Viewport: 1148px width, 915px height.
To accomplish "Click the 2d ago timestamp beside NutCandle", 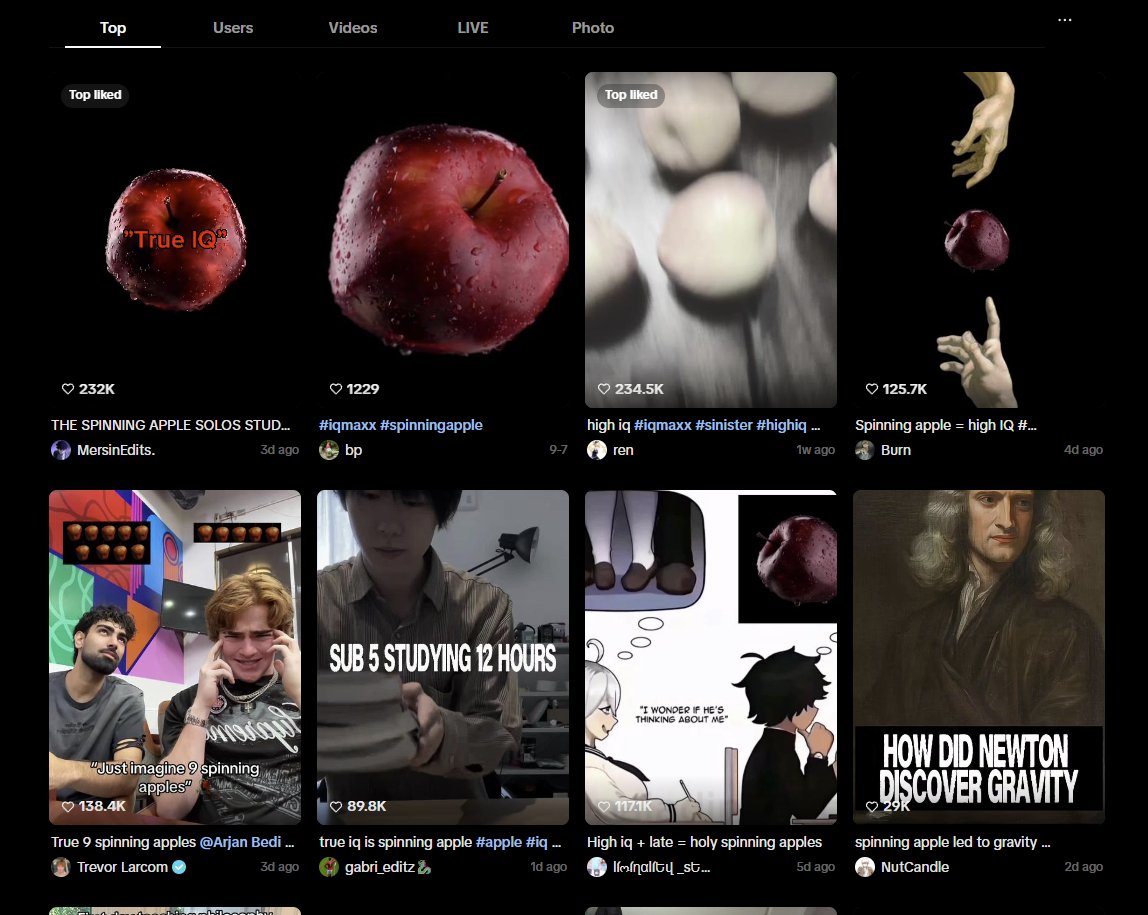I will pyautogui.click(x=1084, y=867).
